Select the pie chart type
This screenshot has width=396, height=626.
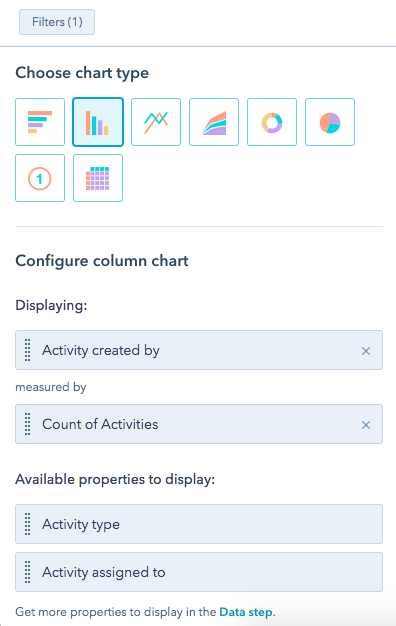(330, 122)
